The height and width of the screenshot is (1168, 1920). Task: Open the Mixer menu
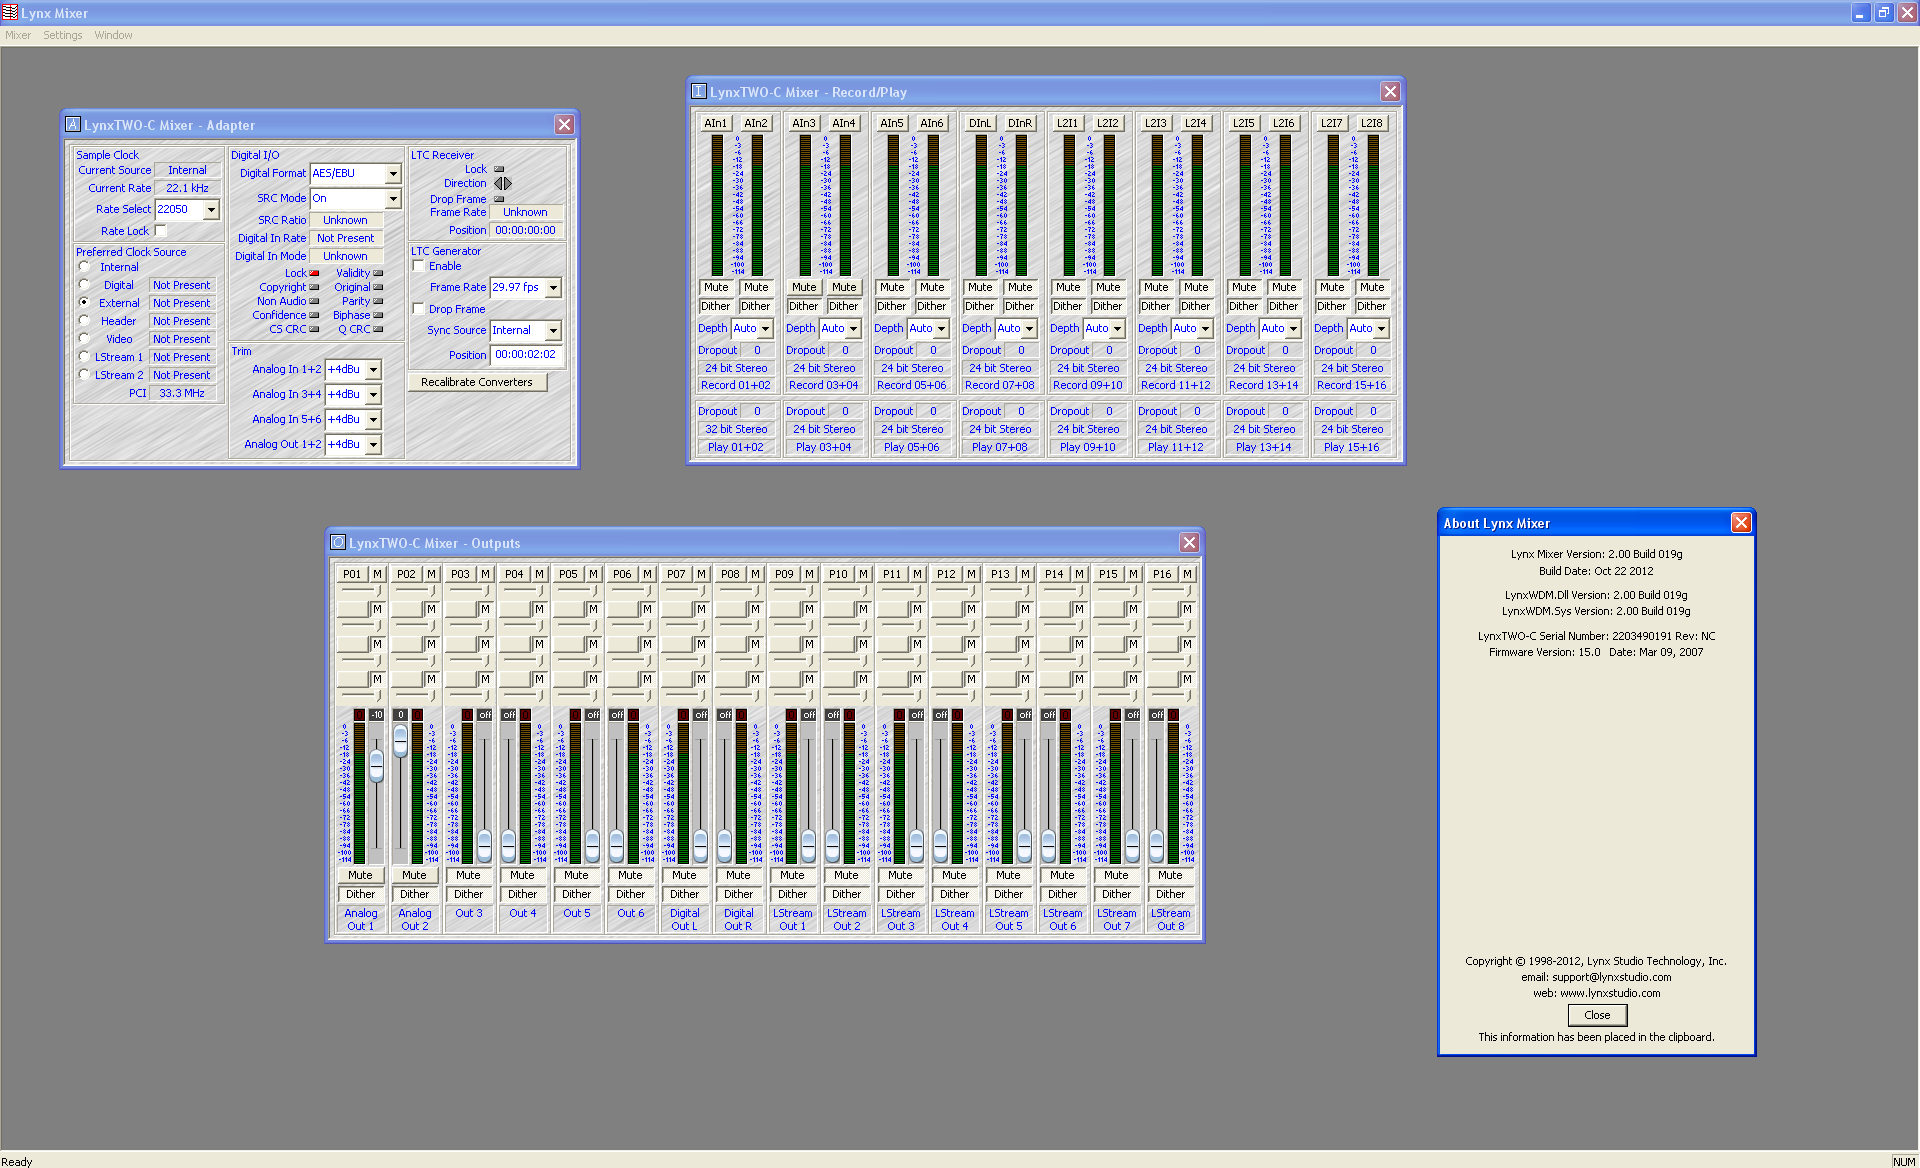pos(18,35)
